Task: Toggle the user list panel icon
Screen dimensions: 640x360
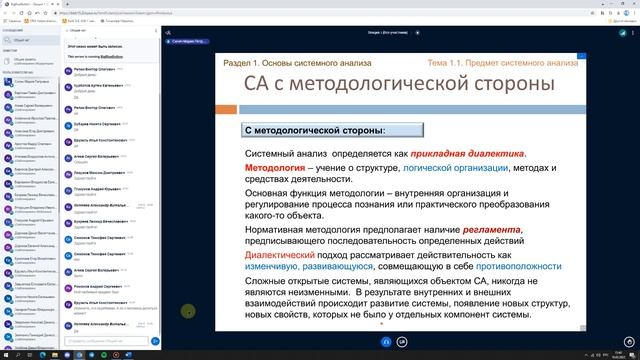Action: click(168, 33)
